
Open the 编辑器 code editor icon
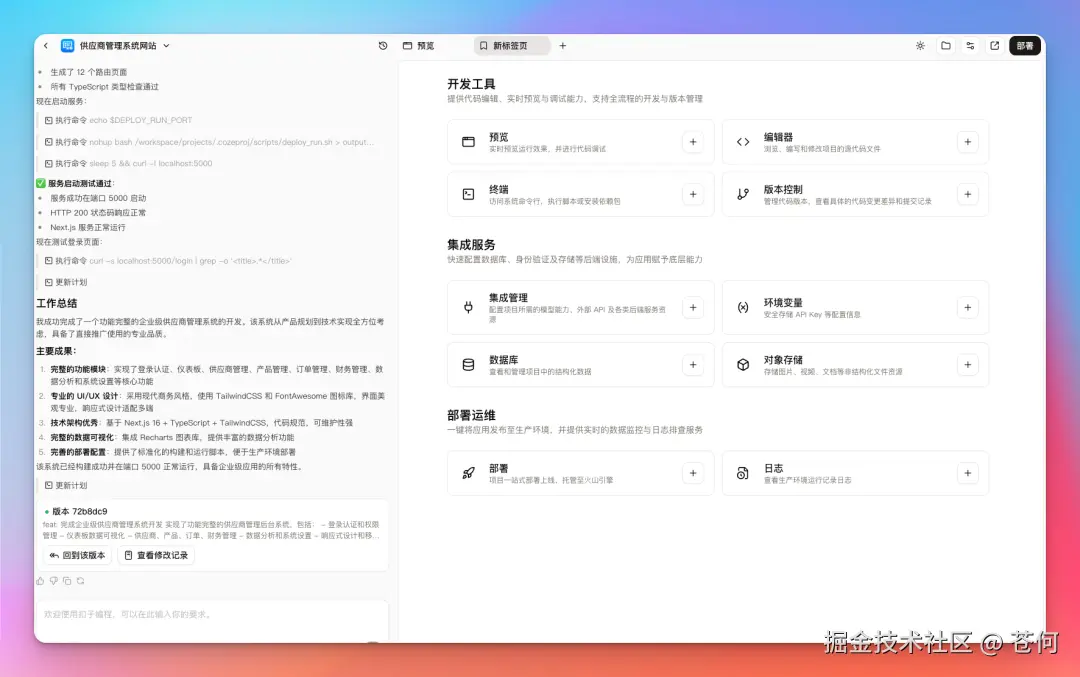(x=742, y=141)
